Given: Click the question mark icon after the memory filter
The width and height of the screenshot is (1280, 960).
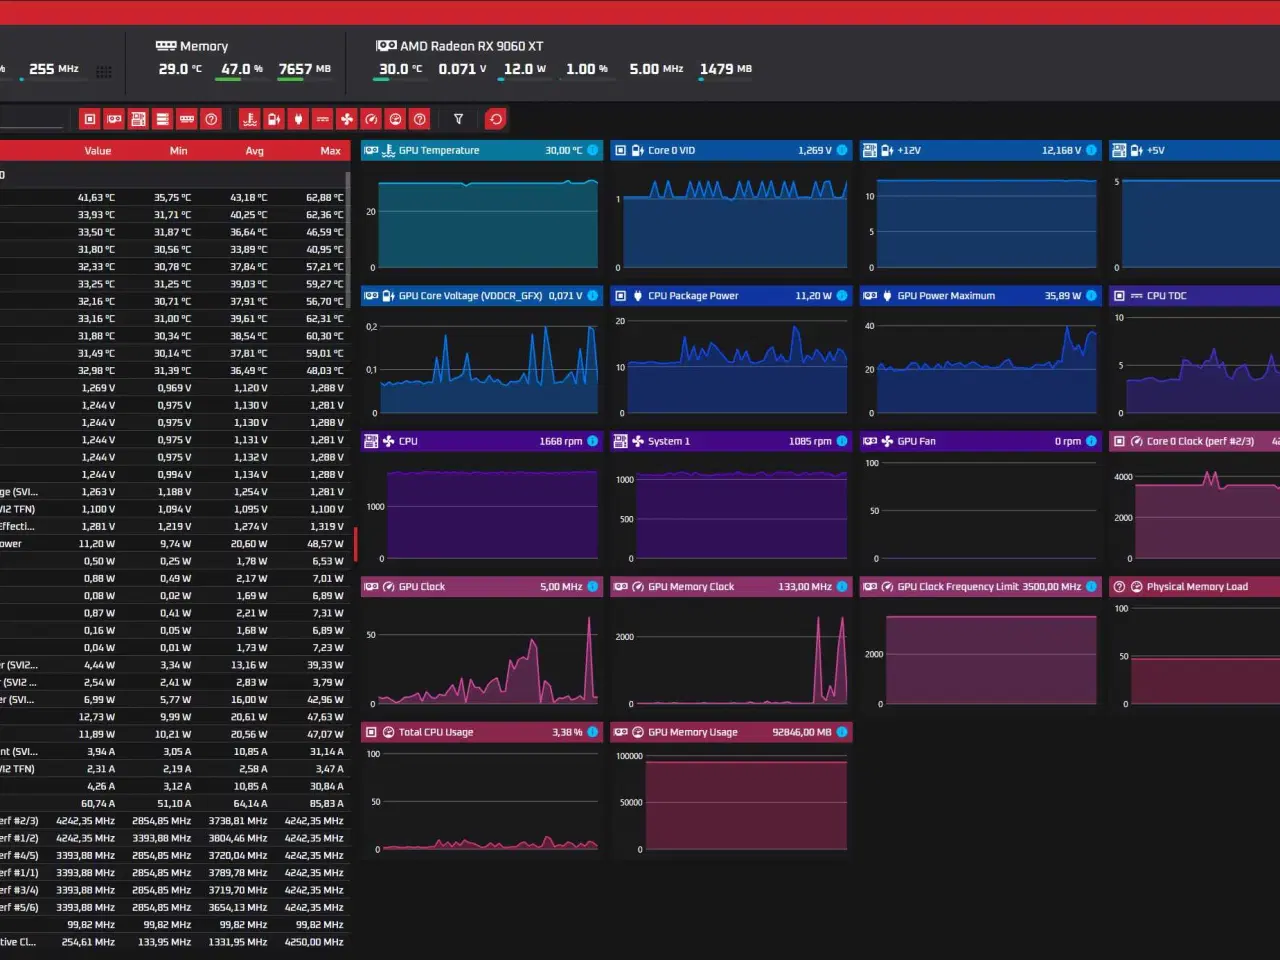Looking at the screenshot, I should (x=211, y=119).
